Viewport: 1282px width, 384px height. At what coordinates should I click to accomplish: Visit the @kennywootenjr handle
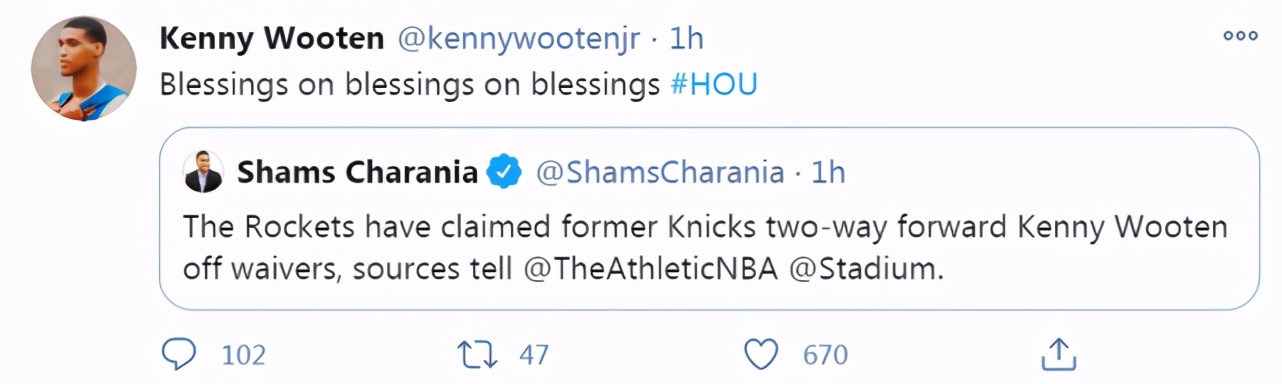(x=519, y=39)
